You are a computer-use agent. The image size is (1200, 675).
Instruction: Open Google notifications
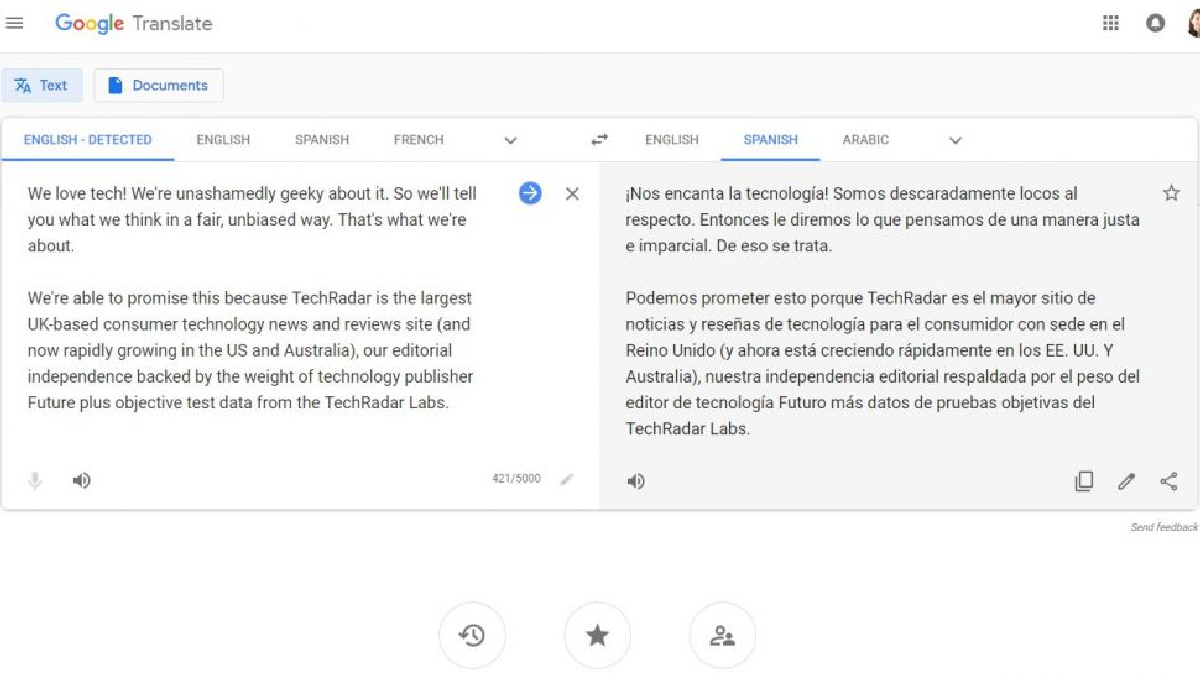1155,22
